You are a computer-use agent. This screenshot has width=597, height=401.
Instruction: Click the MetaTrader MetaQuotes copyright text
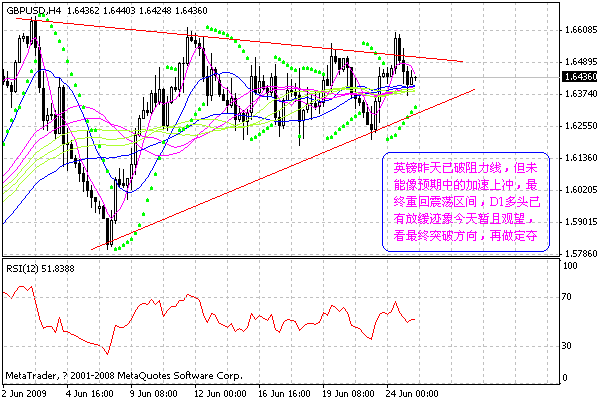124,376
